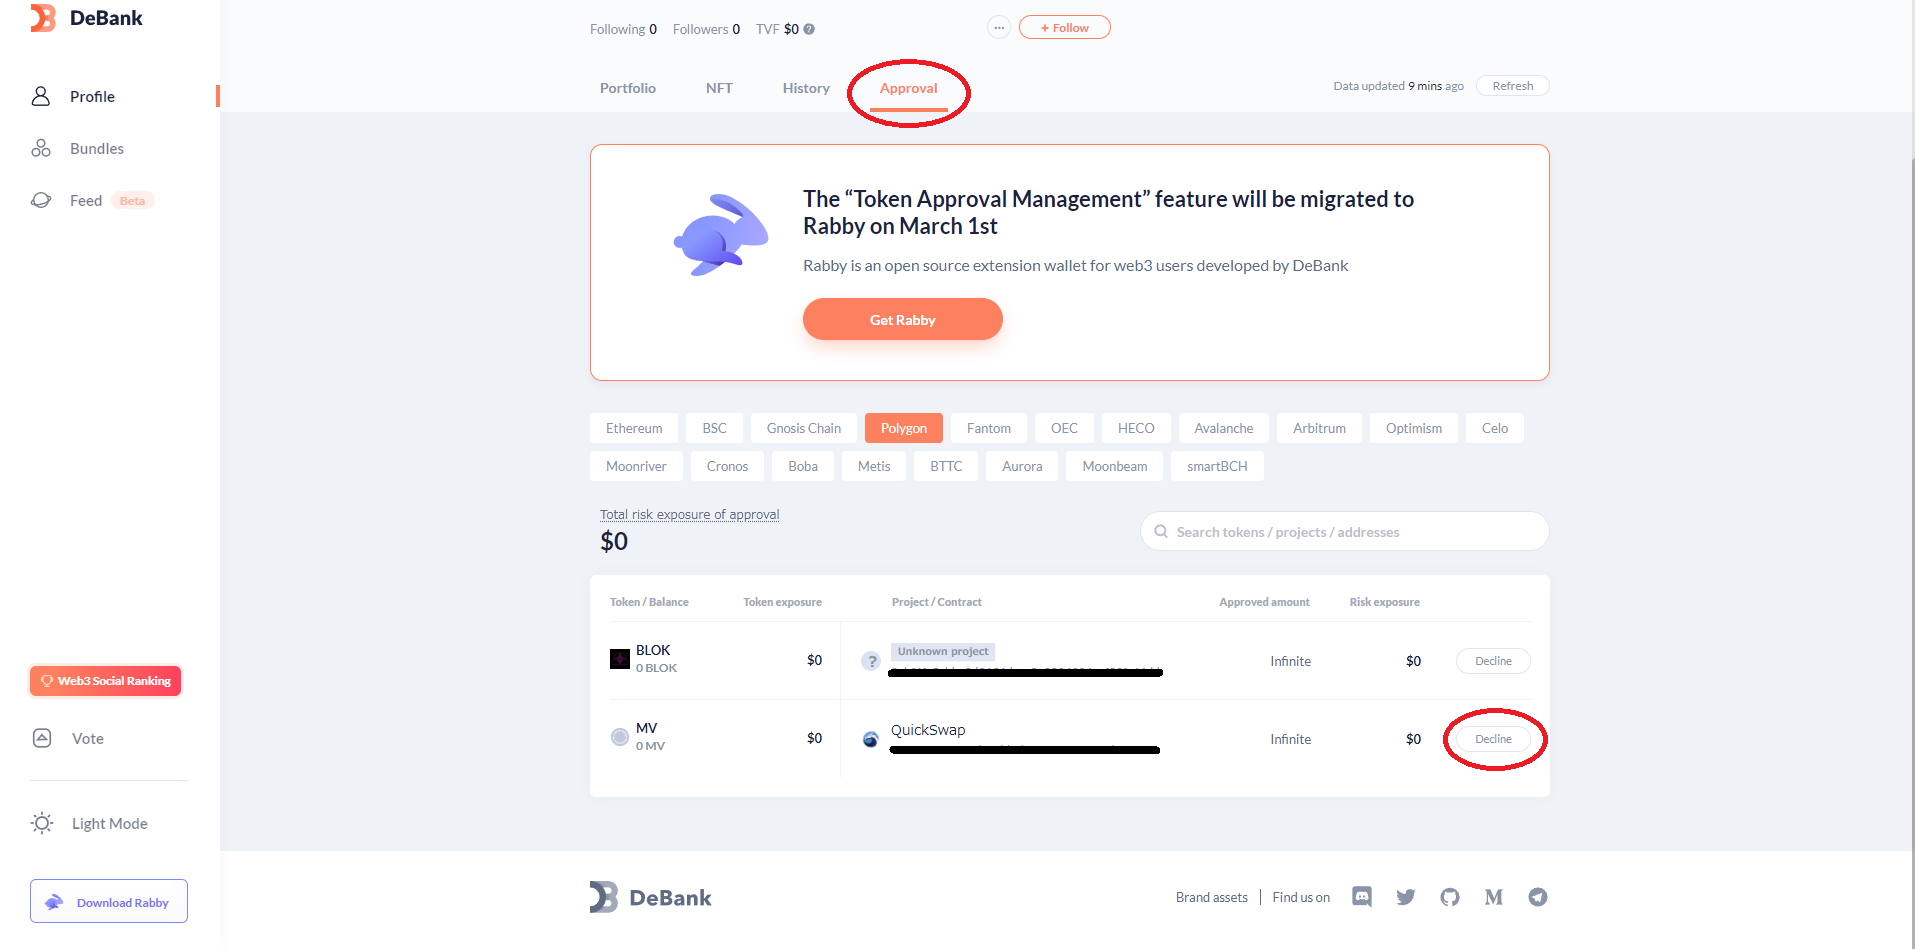This screenshot has width=1915, height=949.
Task: Open the Brand assets link
Action: click(x=1212, y=897)
